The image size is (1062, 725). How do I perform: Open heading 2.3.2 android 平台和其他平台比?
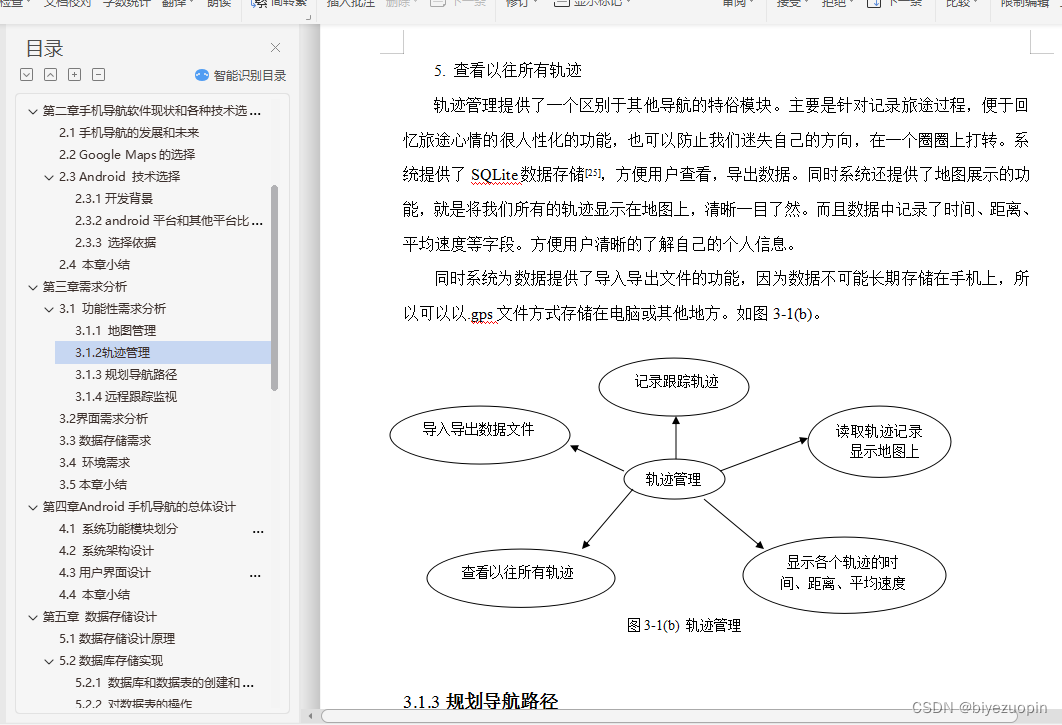(169, 221)
